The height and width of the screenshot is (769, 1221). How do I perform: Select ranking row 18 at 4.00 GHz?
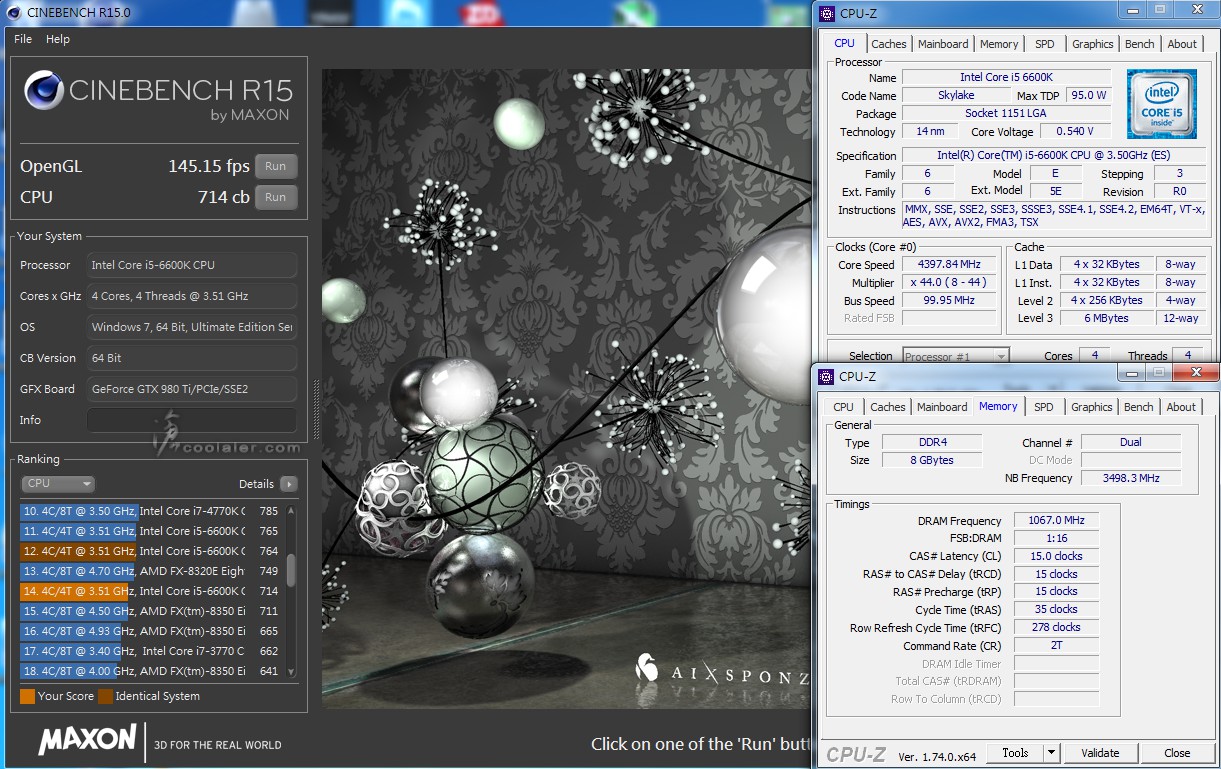coord(151,671)
